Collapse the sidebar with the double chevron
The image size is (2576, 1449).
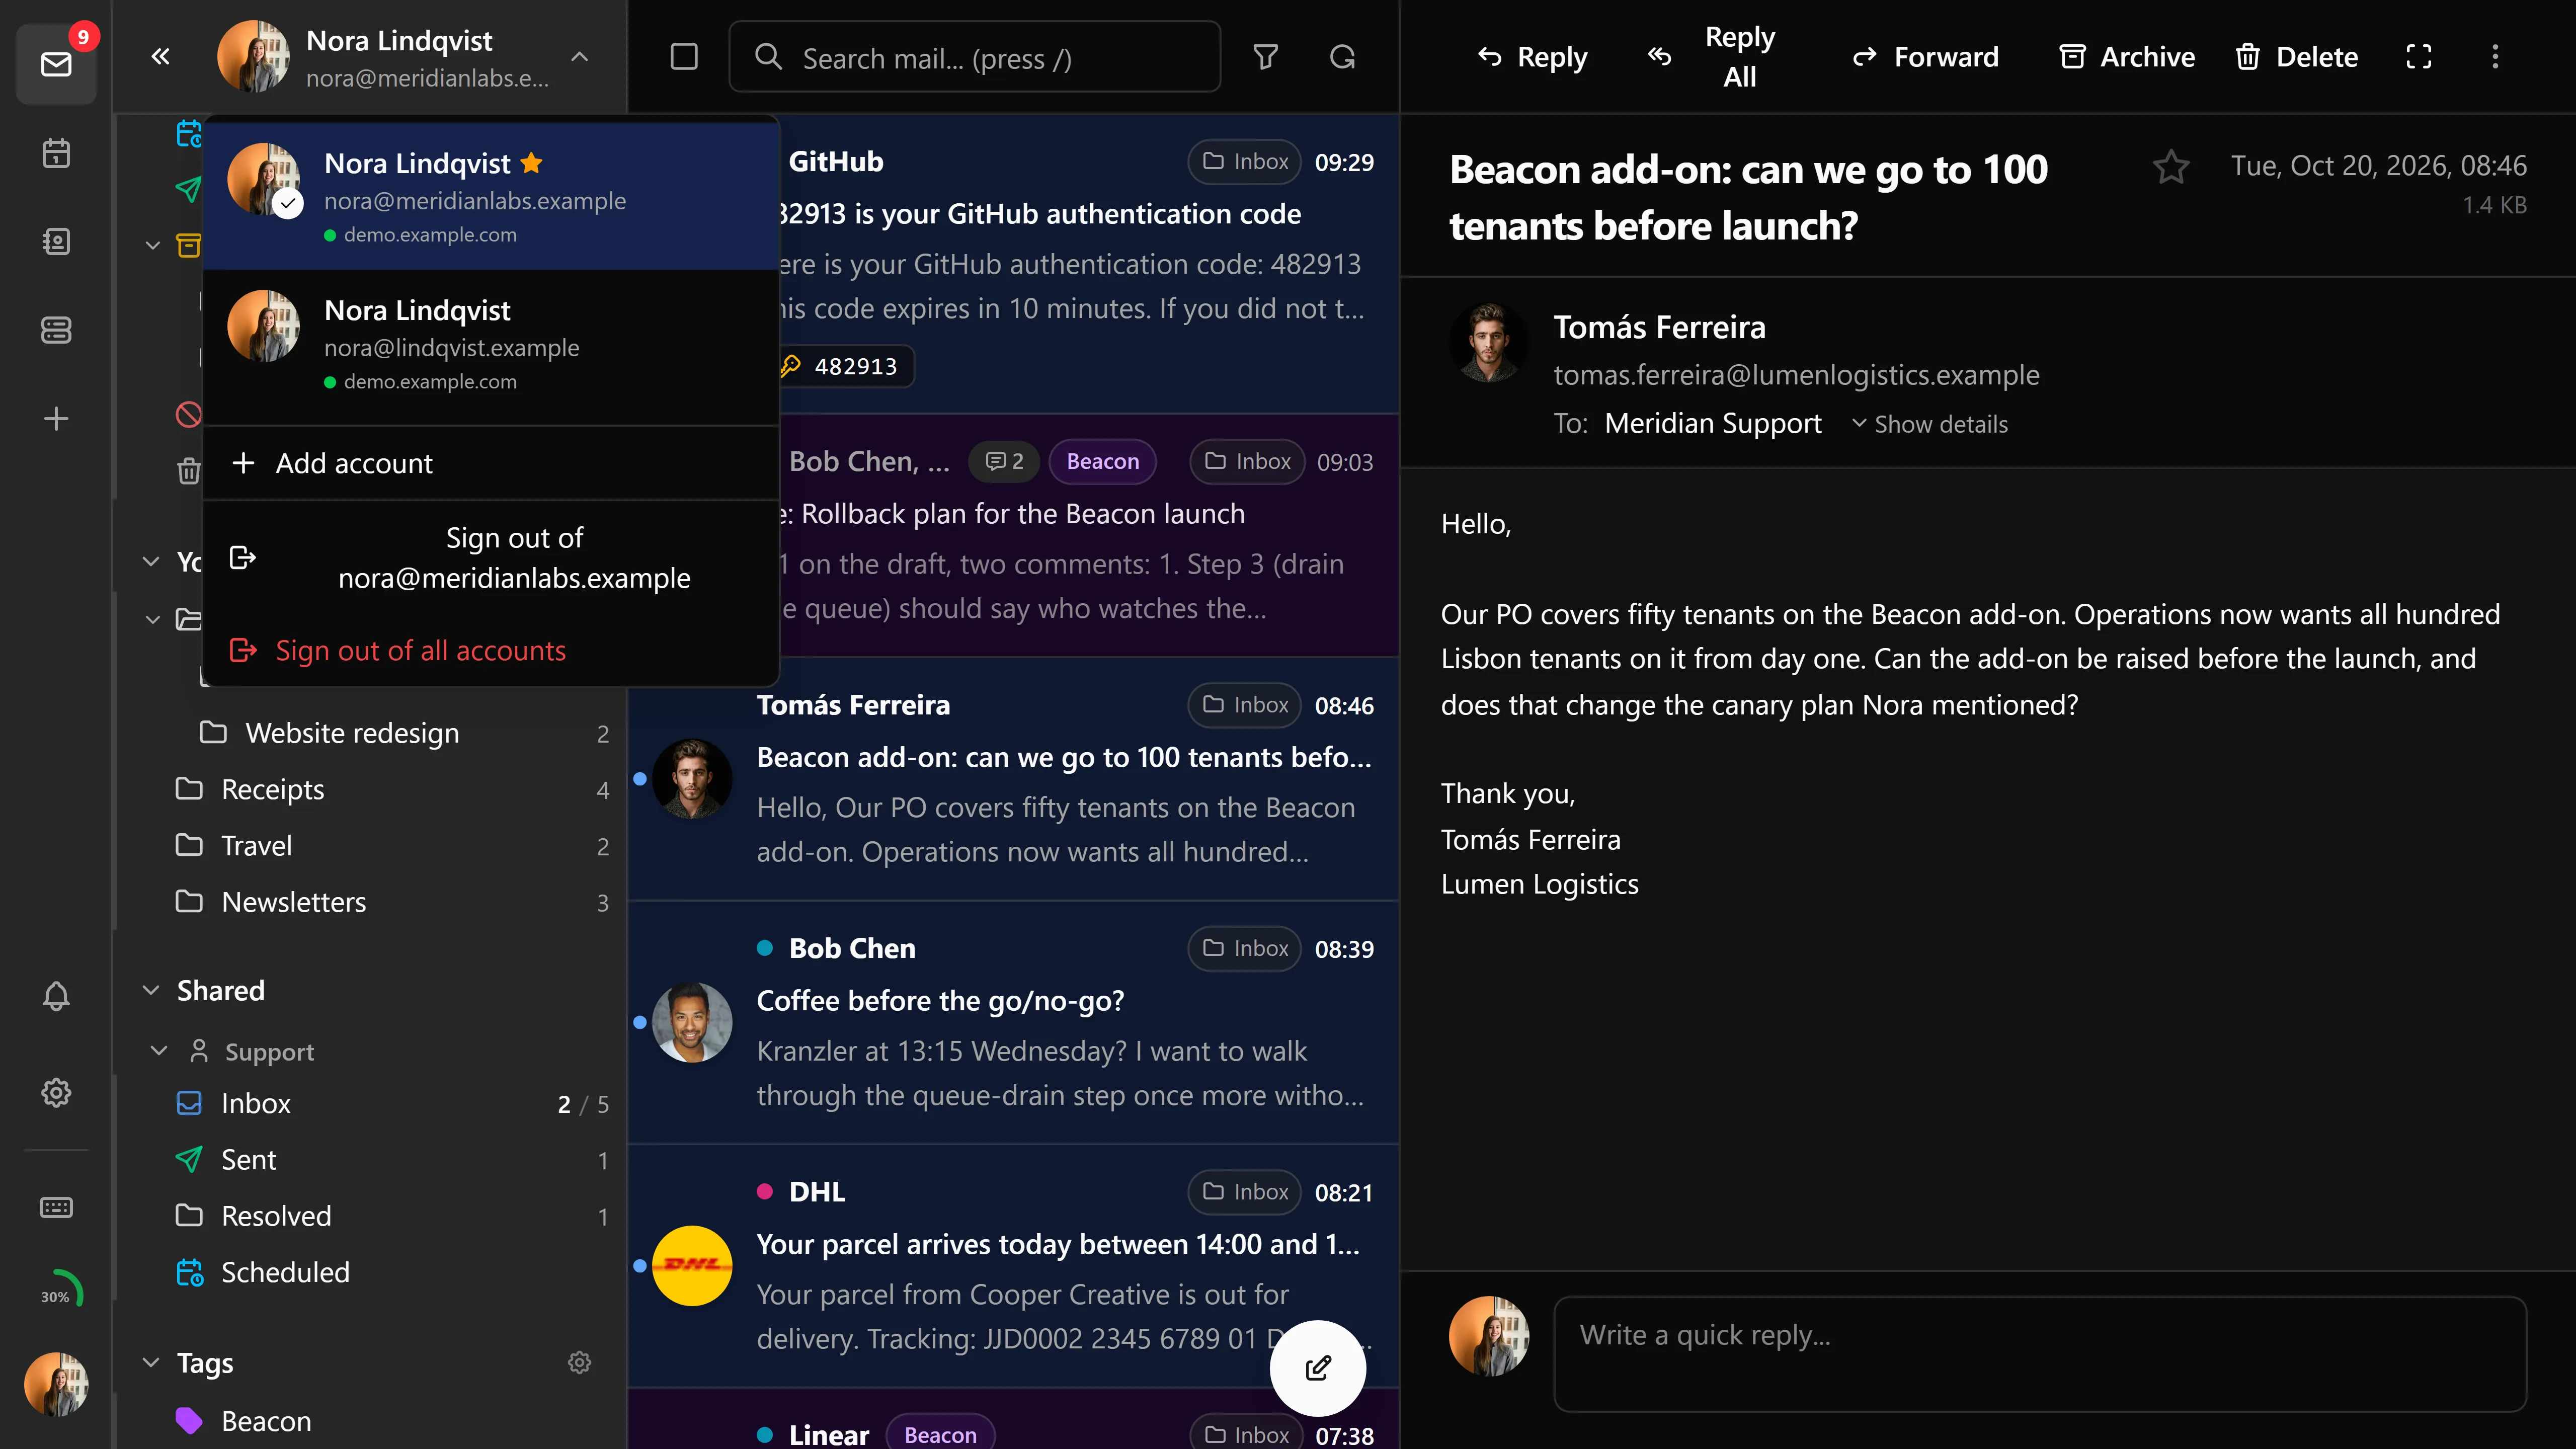tap(160, 57)
